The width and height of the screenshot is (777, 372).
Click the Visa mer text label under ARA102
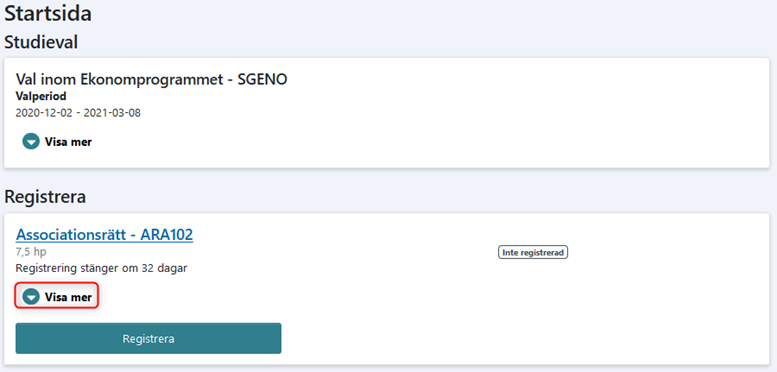(x=68, y=297)
